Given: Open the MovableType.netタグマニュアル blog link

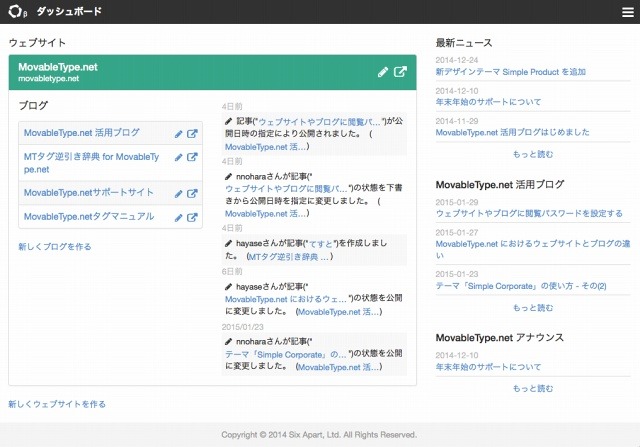Looking at the screenshot, I should pos(89,216).
